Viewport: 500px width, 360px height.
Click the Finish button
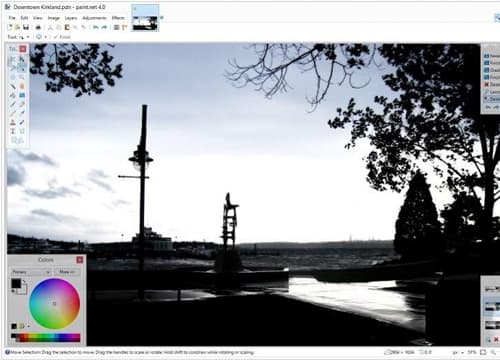[x=62, y=37]
